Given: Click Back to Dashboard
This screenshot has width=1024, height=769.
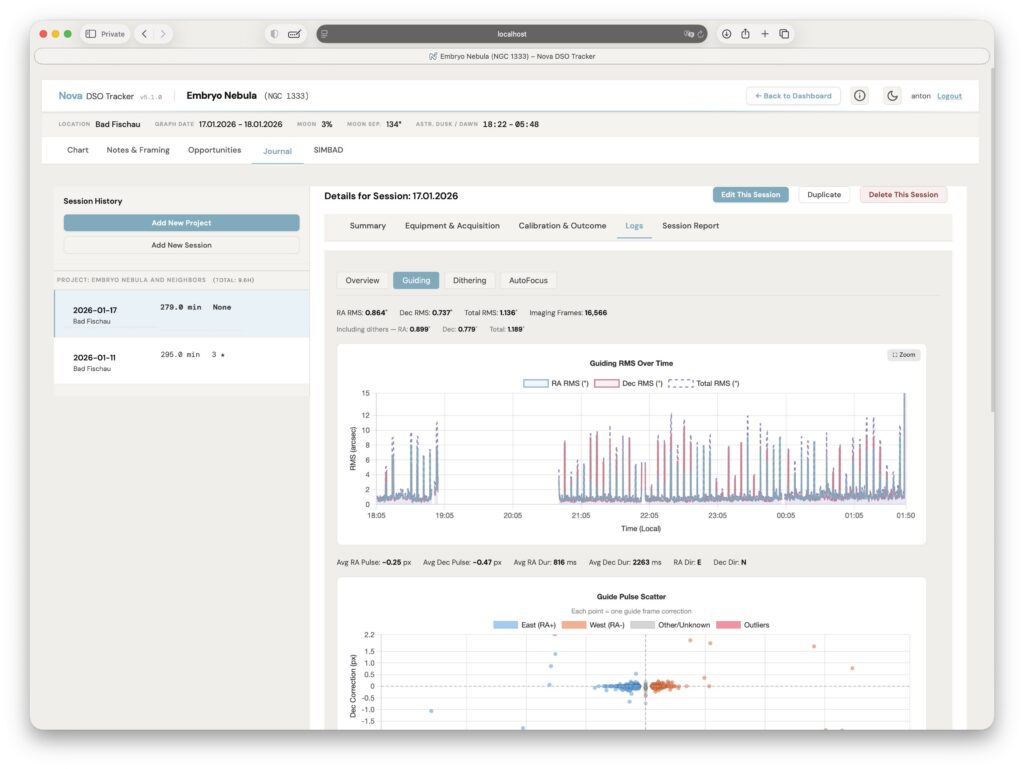Looking at the screenshot, I should click(792, 95).
